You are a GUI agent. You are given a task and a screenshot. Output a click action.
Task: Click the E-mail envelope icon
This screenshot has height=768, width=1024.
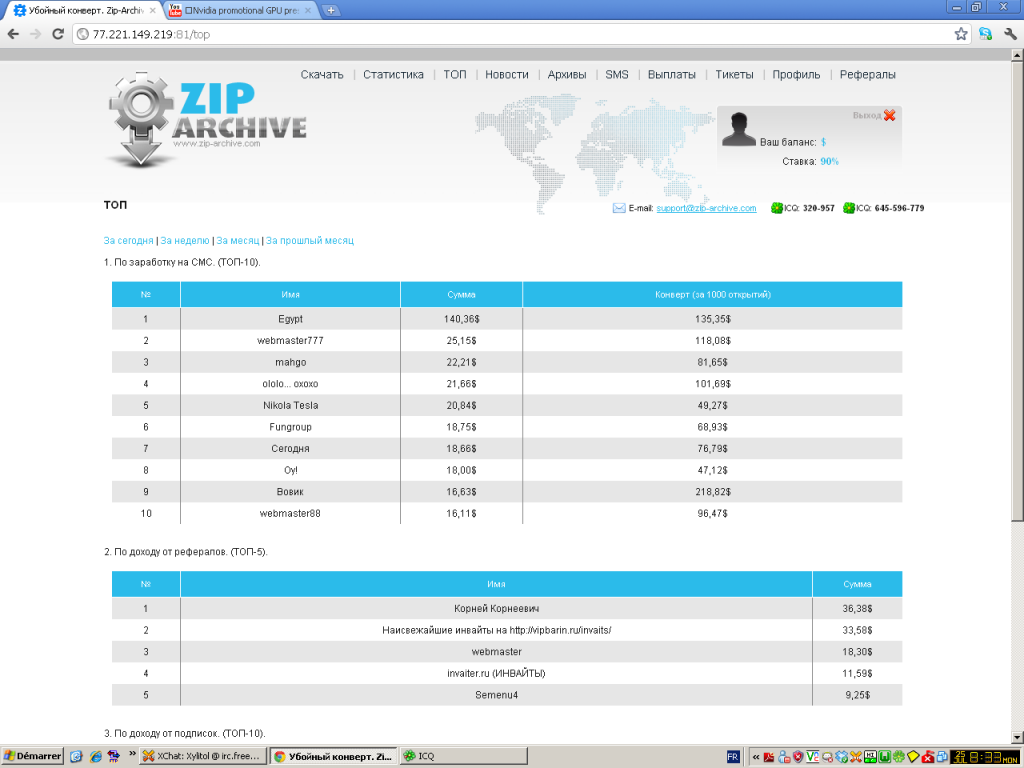618,208
